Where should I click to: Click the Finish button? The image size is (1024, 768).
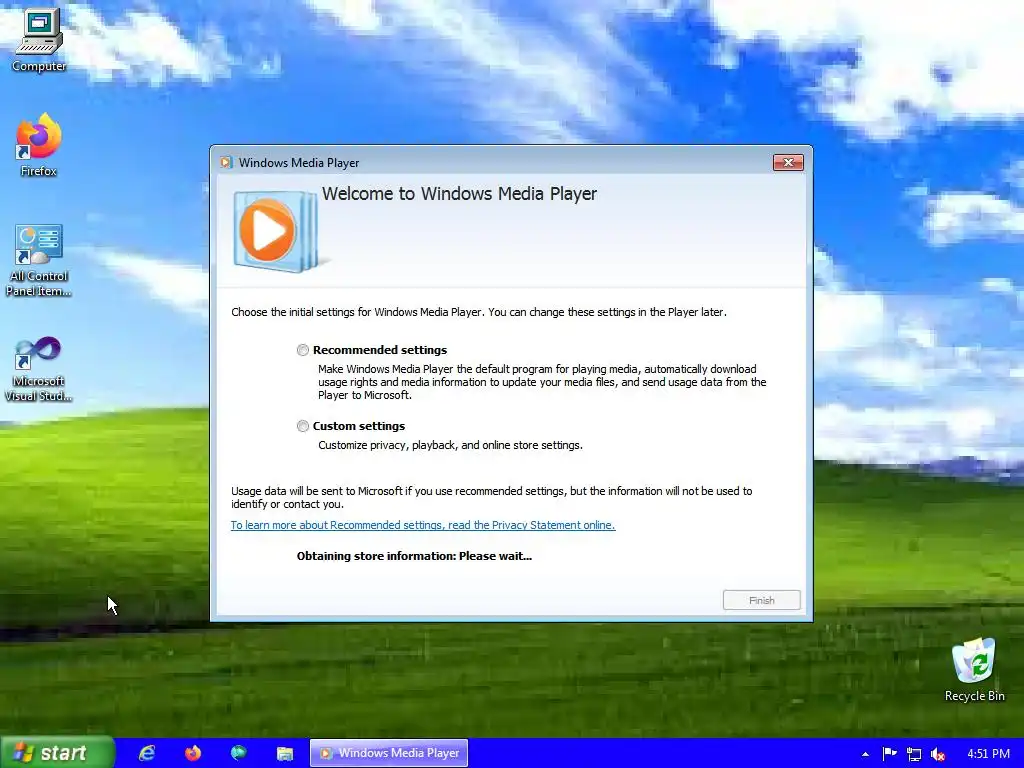click(x=761, y=600)
